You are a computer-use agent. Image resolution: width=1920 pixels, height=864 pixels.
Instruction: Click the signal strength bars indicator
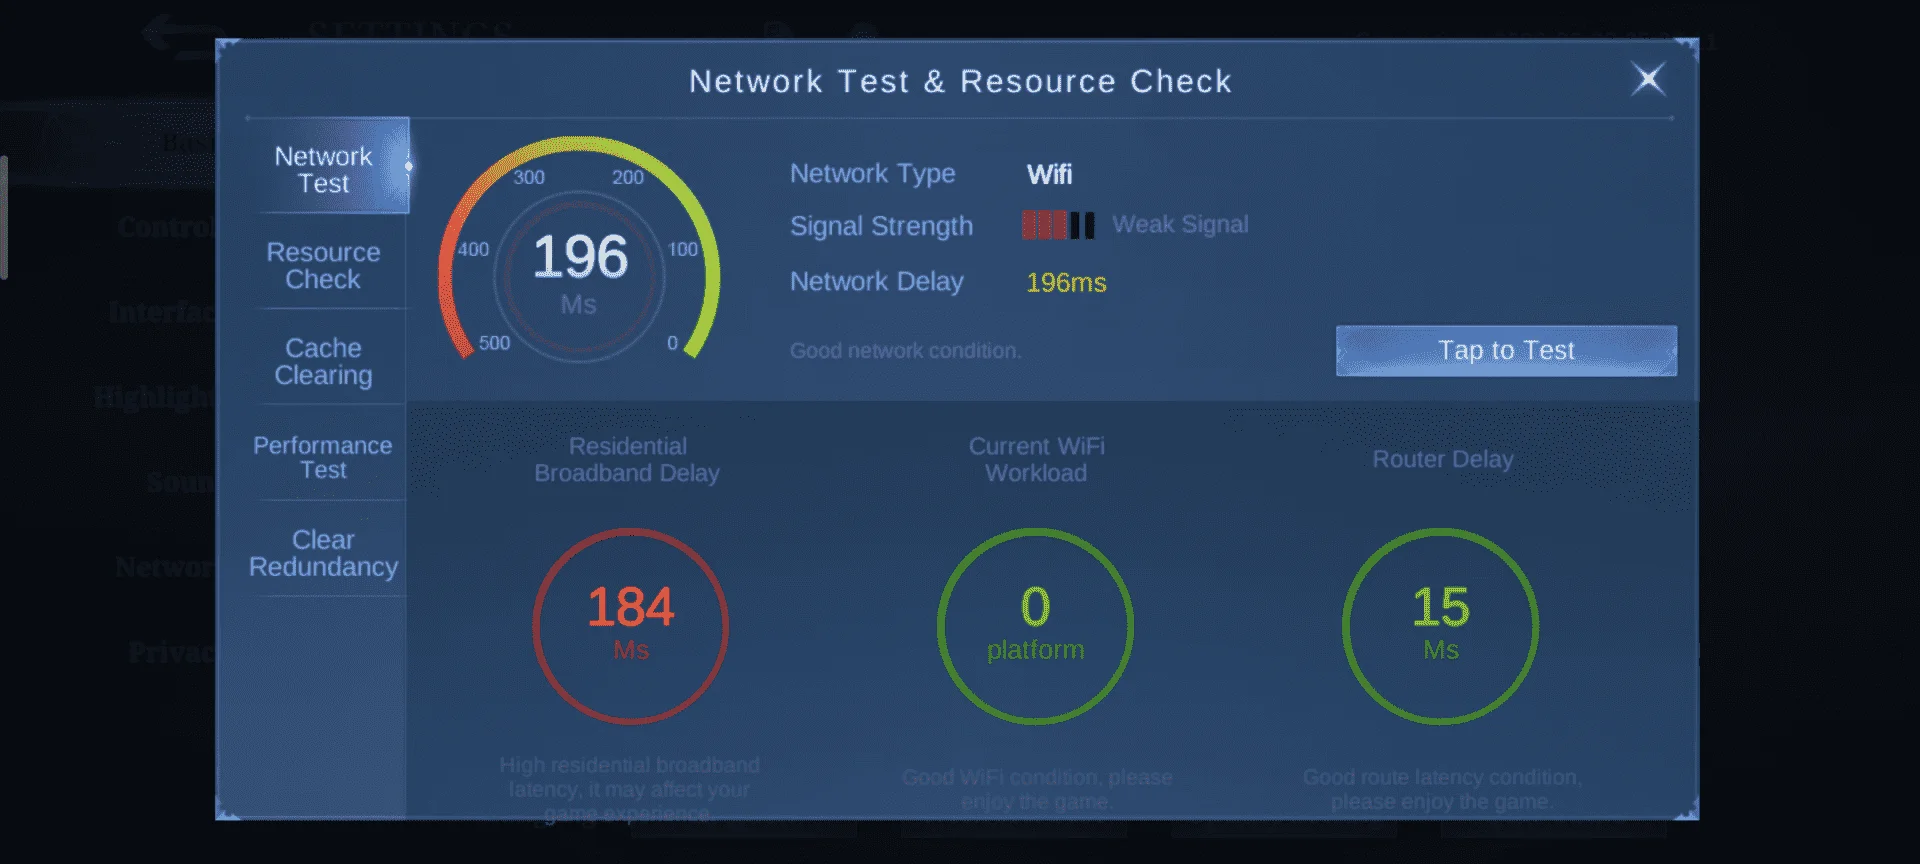(1058, 225)
